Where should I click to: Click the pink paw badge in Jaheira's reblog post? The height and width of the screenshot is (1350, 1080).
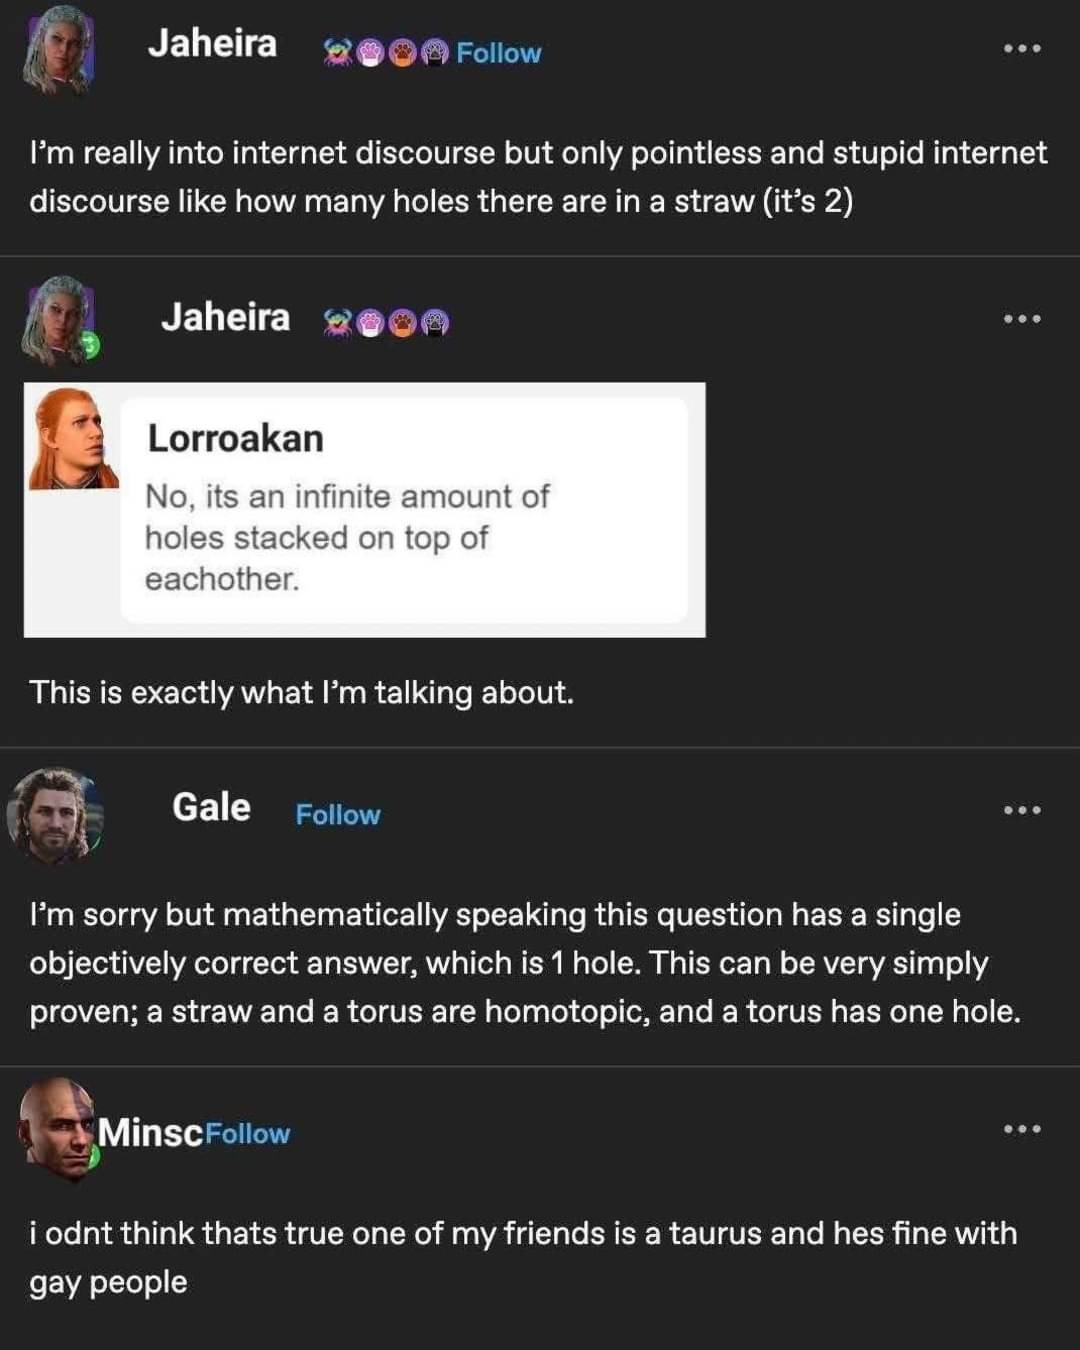pyautogui.click(x=370, y=322)
